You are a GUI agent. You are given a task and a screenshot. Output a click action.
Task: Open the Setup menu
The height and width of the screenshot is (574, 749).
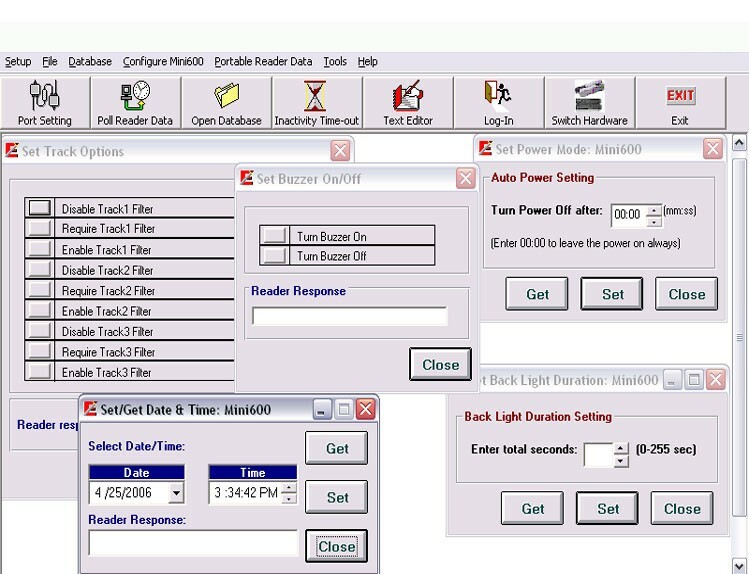pyautogui.click(x=18, y=62)
